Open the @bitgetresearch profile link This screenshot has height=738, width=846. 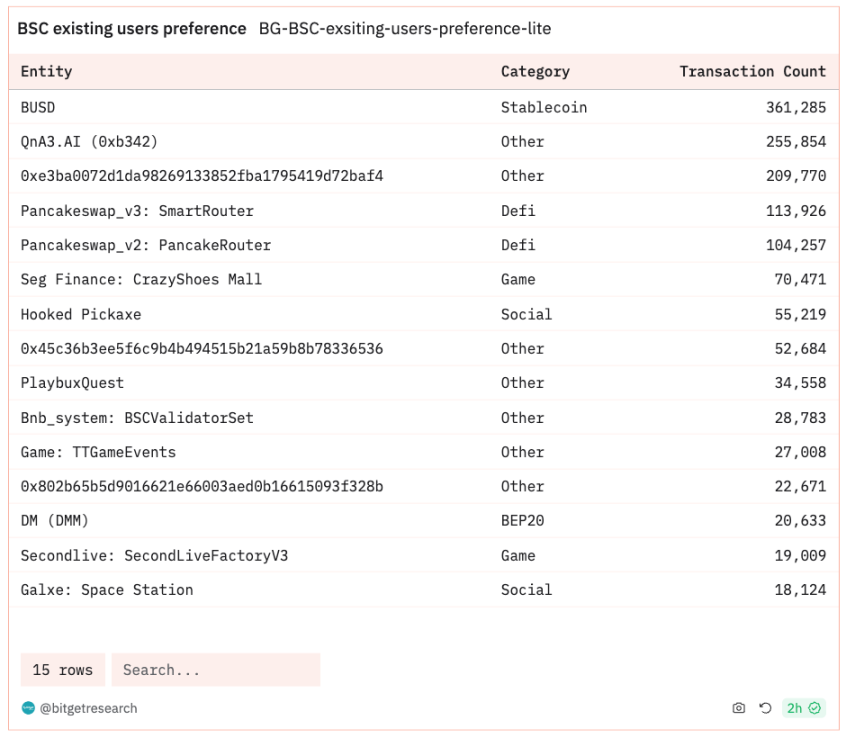[88, 708]
